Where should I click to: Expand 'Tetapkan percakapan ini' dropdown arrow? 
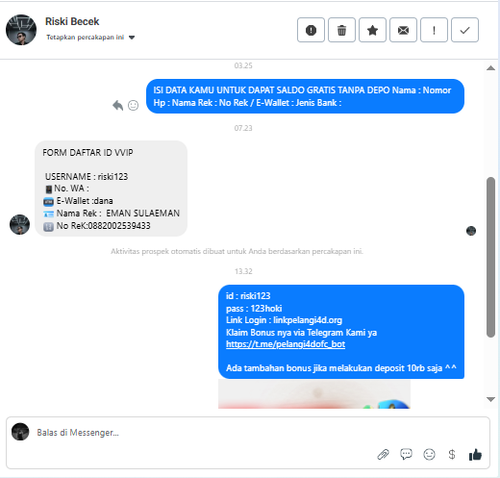[132, 37]
